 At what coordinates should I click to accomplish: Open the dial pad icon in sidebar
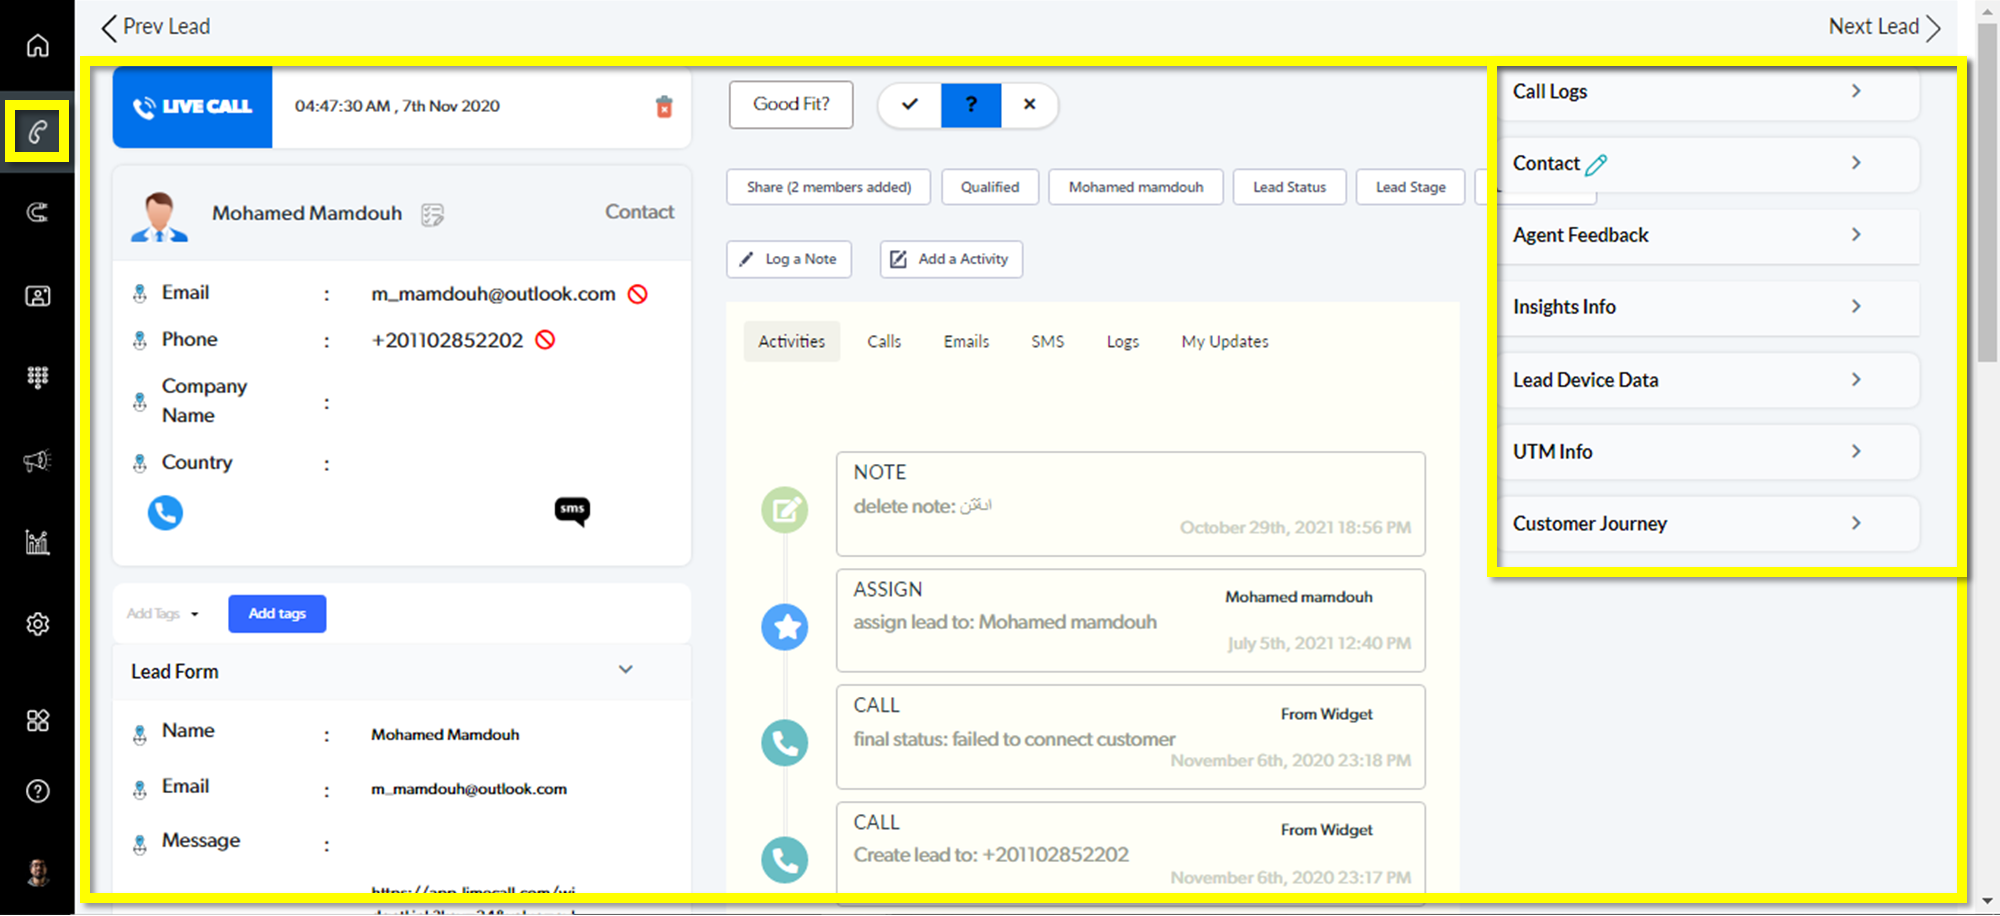point(37,377)
